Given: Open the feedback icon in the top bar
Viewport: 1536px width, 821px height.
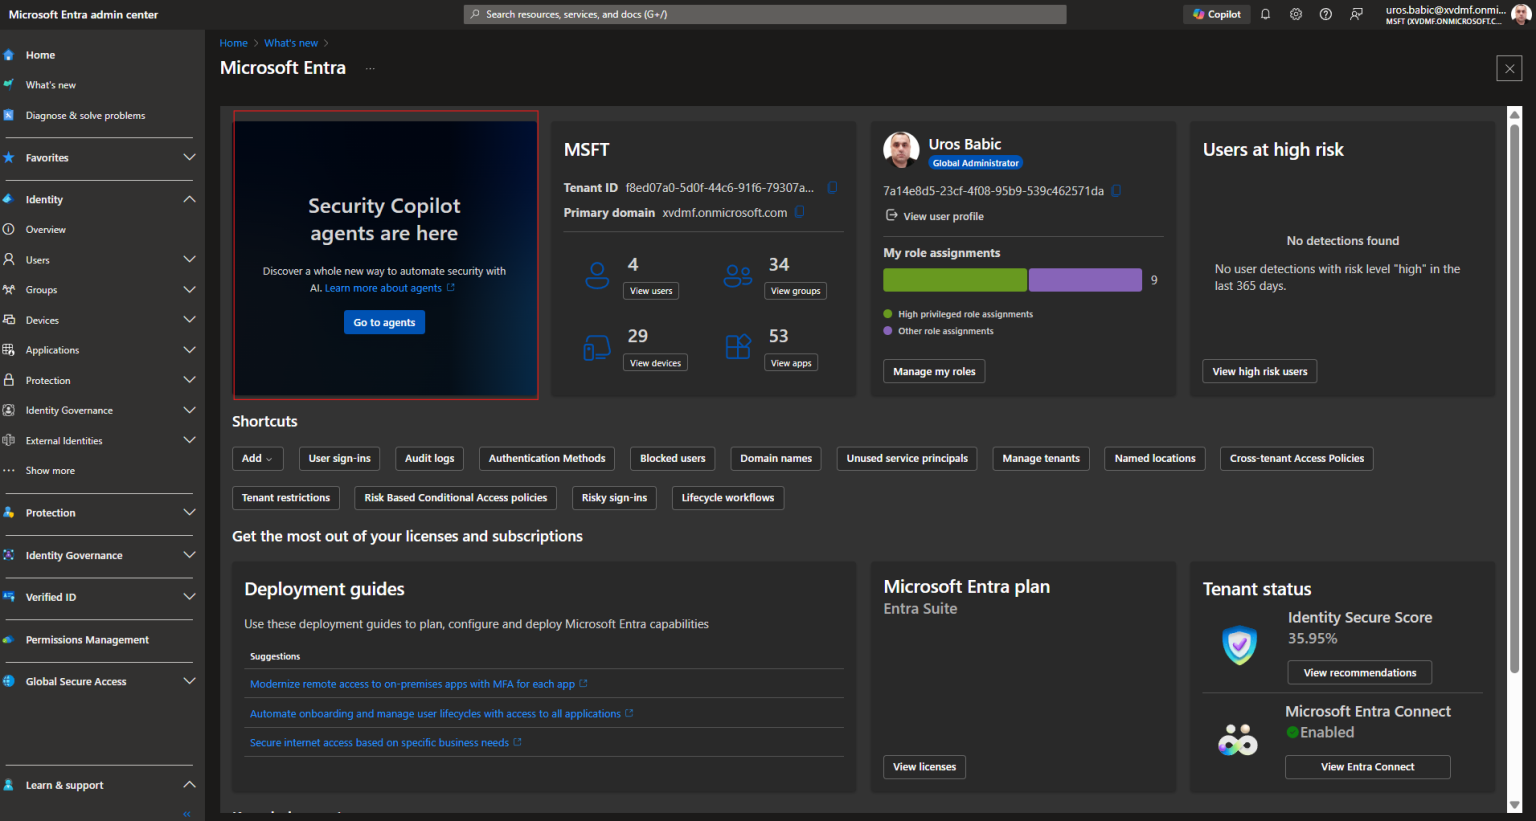Looking at the screenshot, I should (1355, 13).
